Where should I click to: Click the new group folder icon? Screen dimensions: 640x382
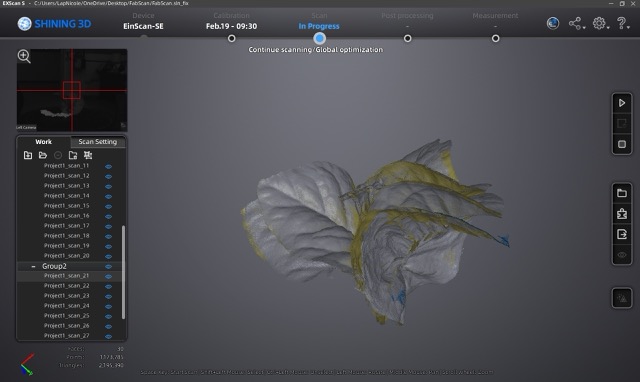[73, 155]
